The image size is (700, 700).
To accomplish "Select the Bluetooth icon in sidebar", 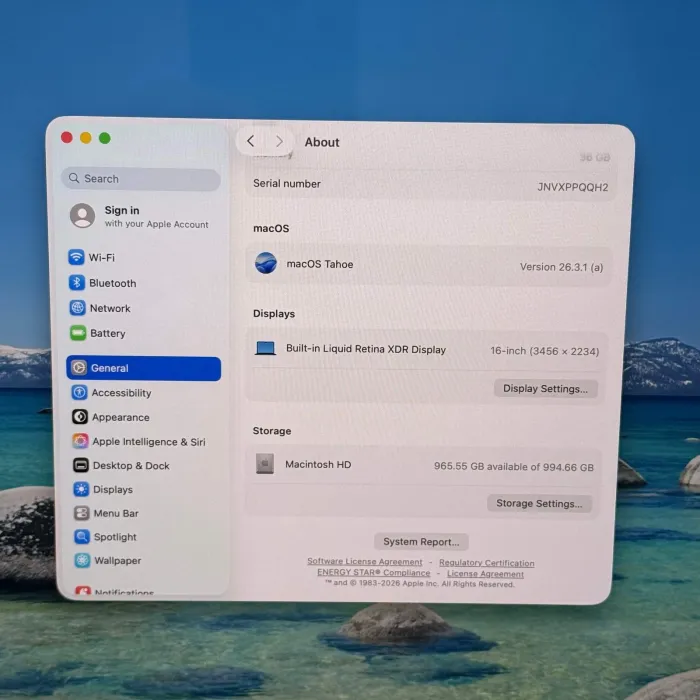I will click(76, 283).
